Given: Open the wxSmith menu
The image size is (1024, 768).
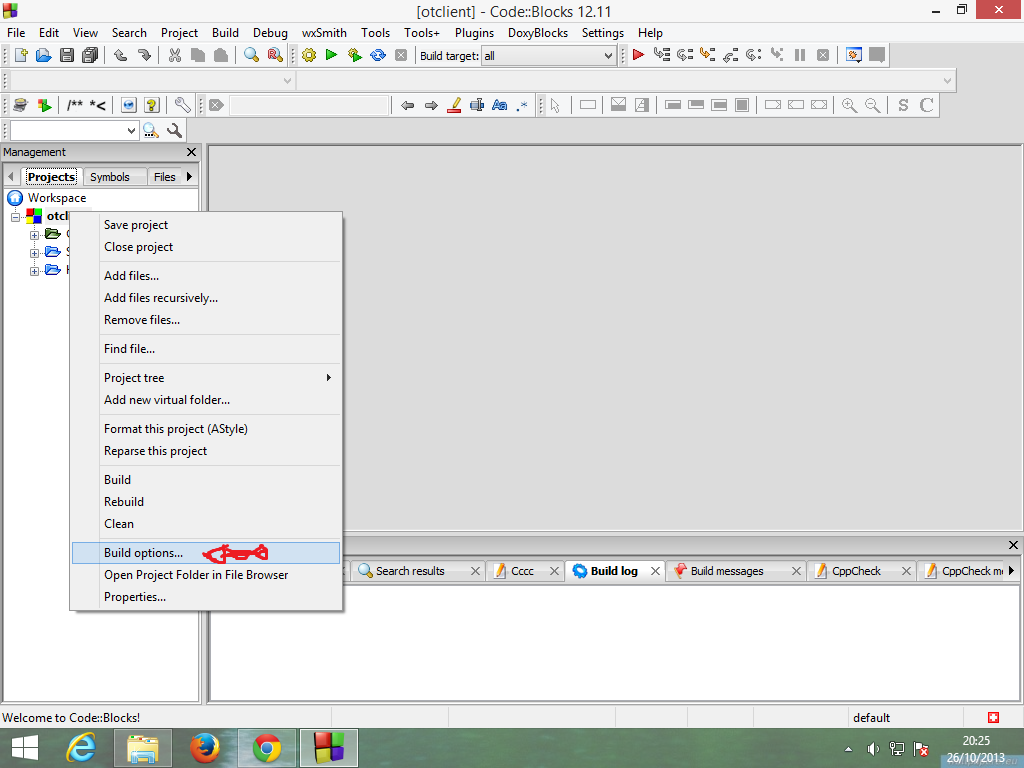Looking at the screenshot, I should coord(324,33).
